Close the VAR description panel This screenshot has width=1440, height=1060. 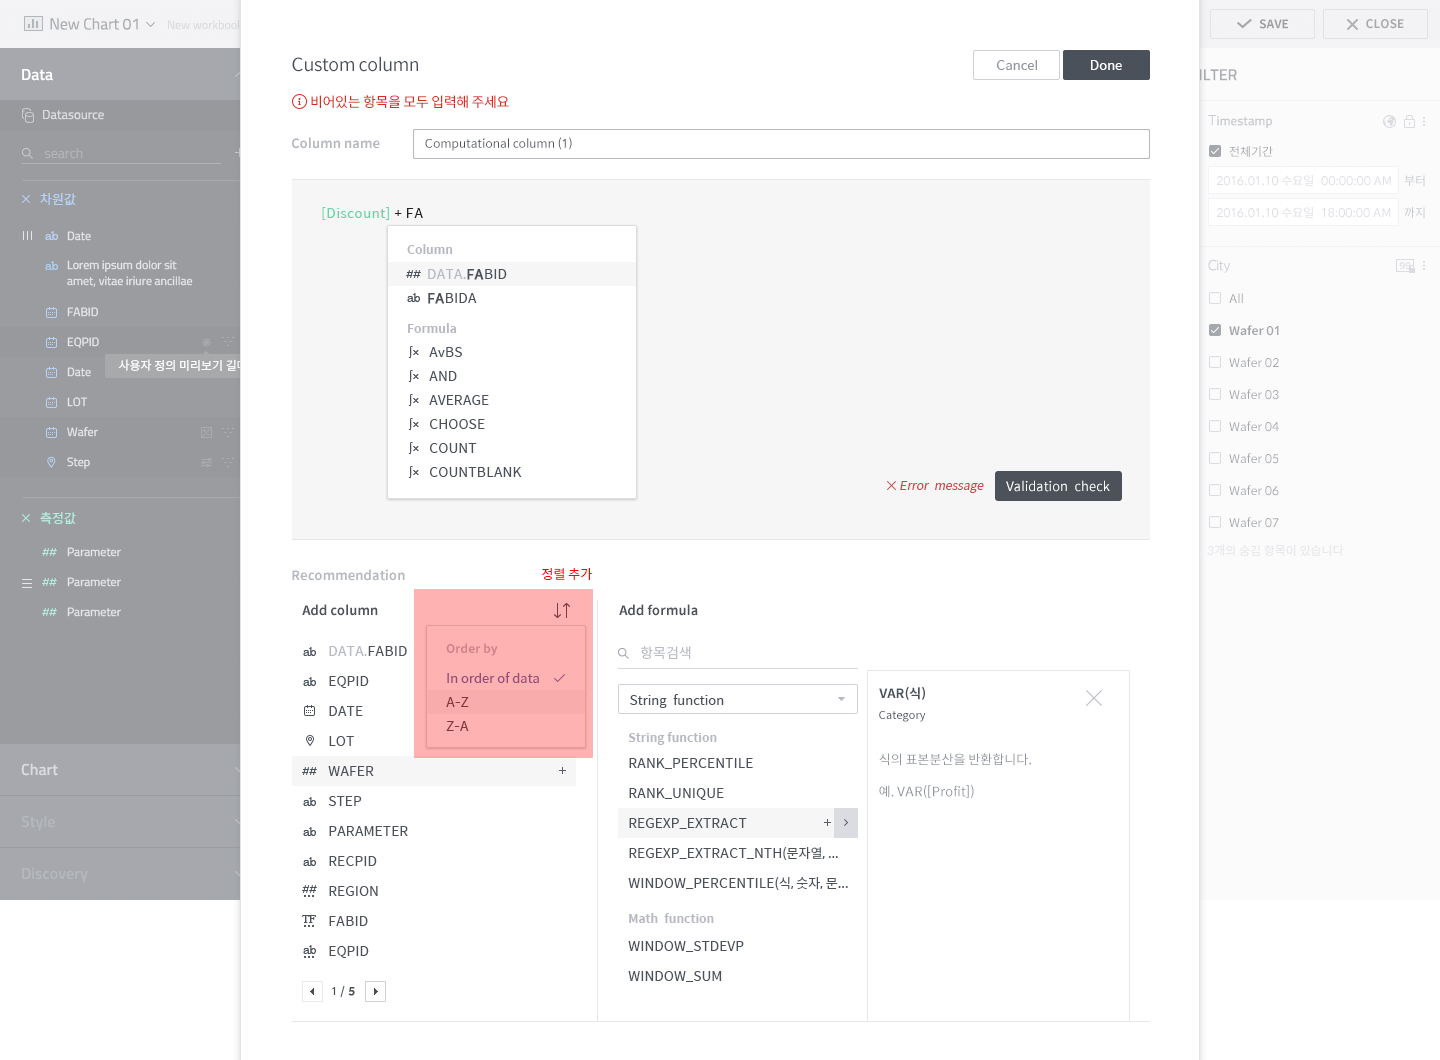[1094, 698]
